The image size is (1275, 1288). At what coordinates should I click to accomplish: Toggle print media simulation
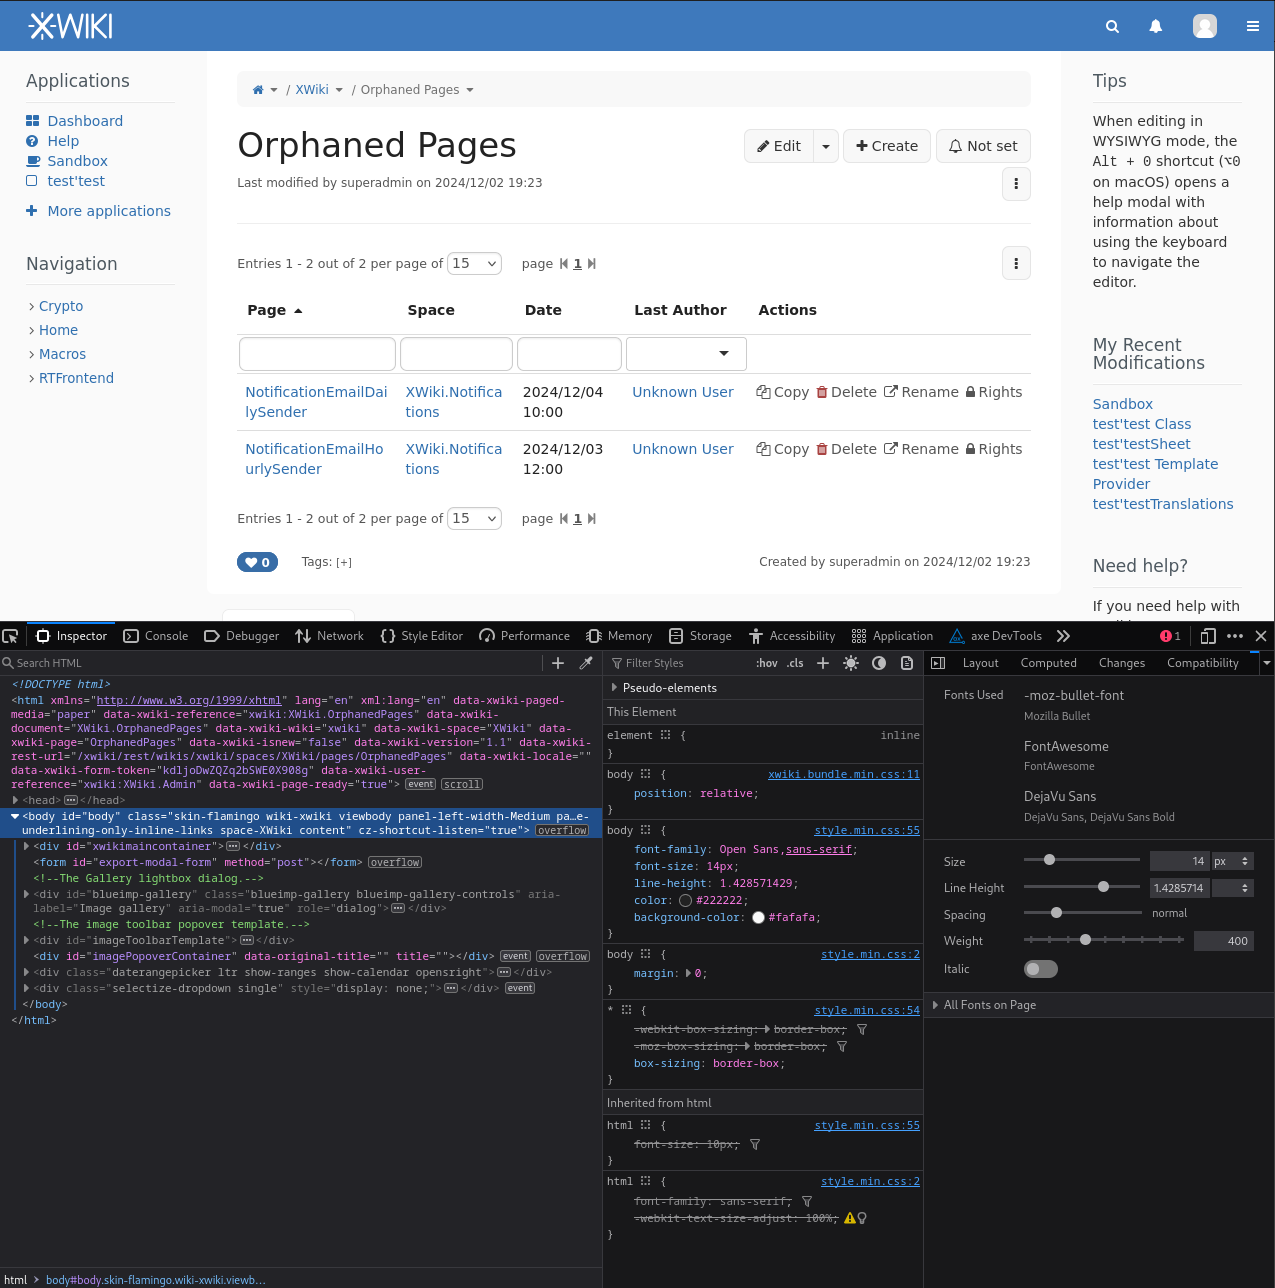click(907, 663)
